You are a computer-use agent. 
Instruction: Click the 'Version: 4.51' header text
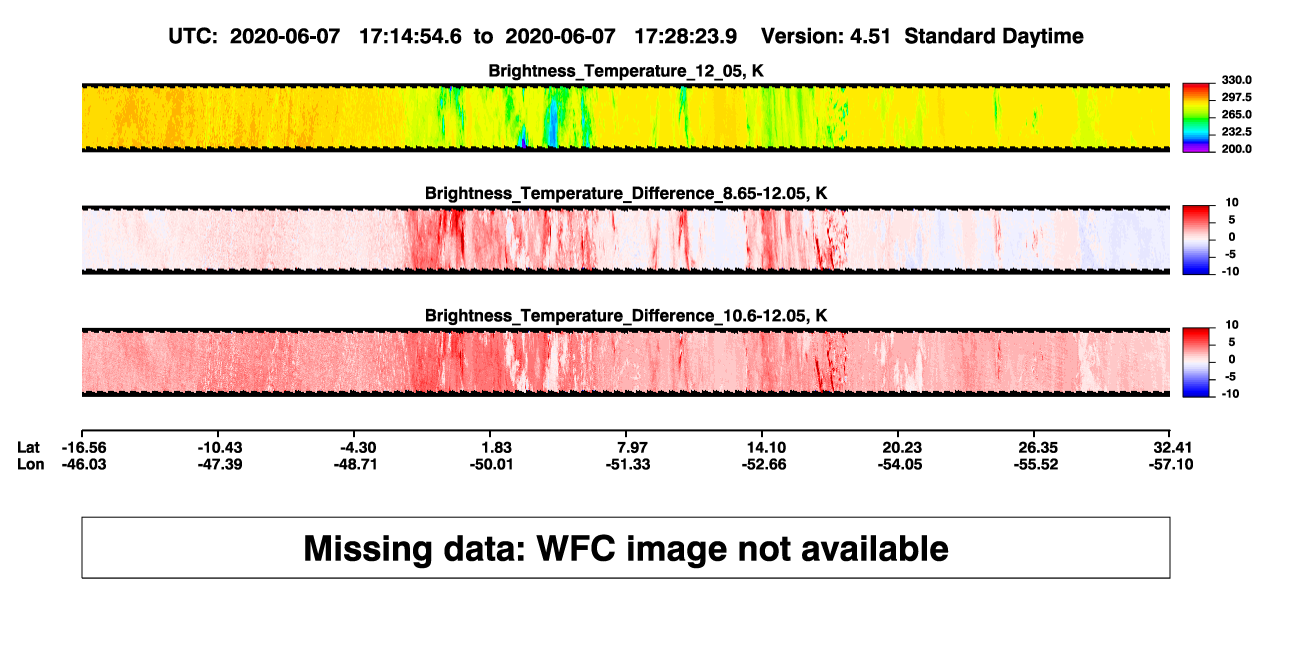point(827,37)
